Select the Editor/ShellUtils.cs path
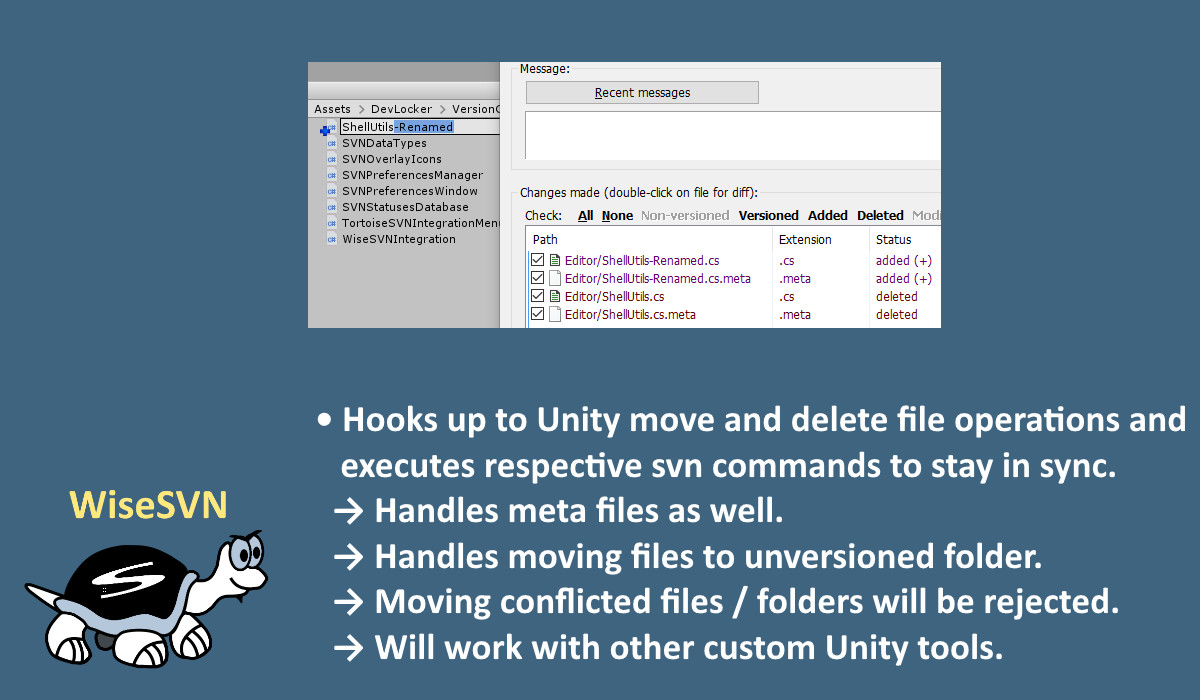The height and width of the screenshot is (700, 1200). click(615, 297)
